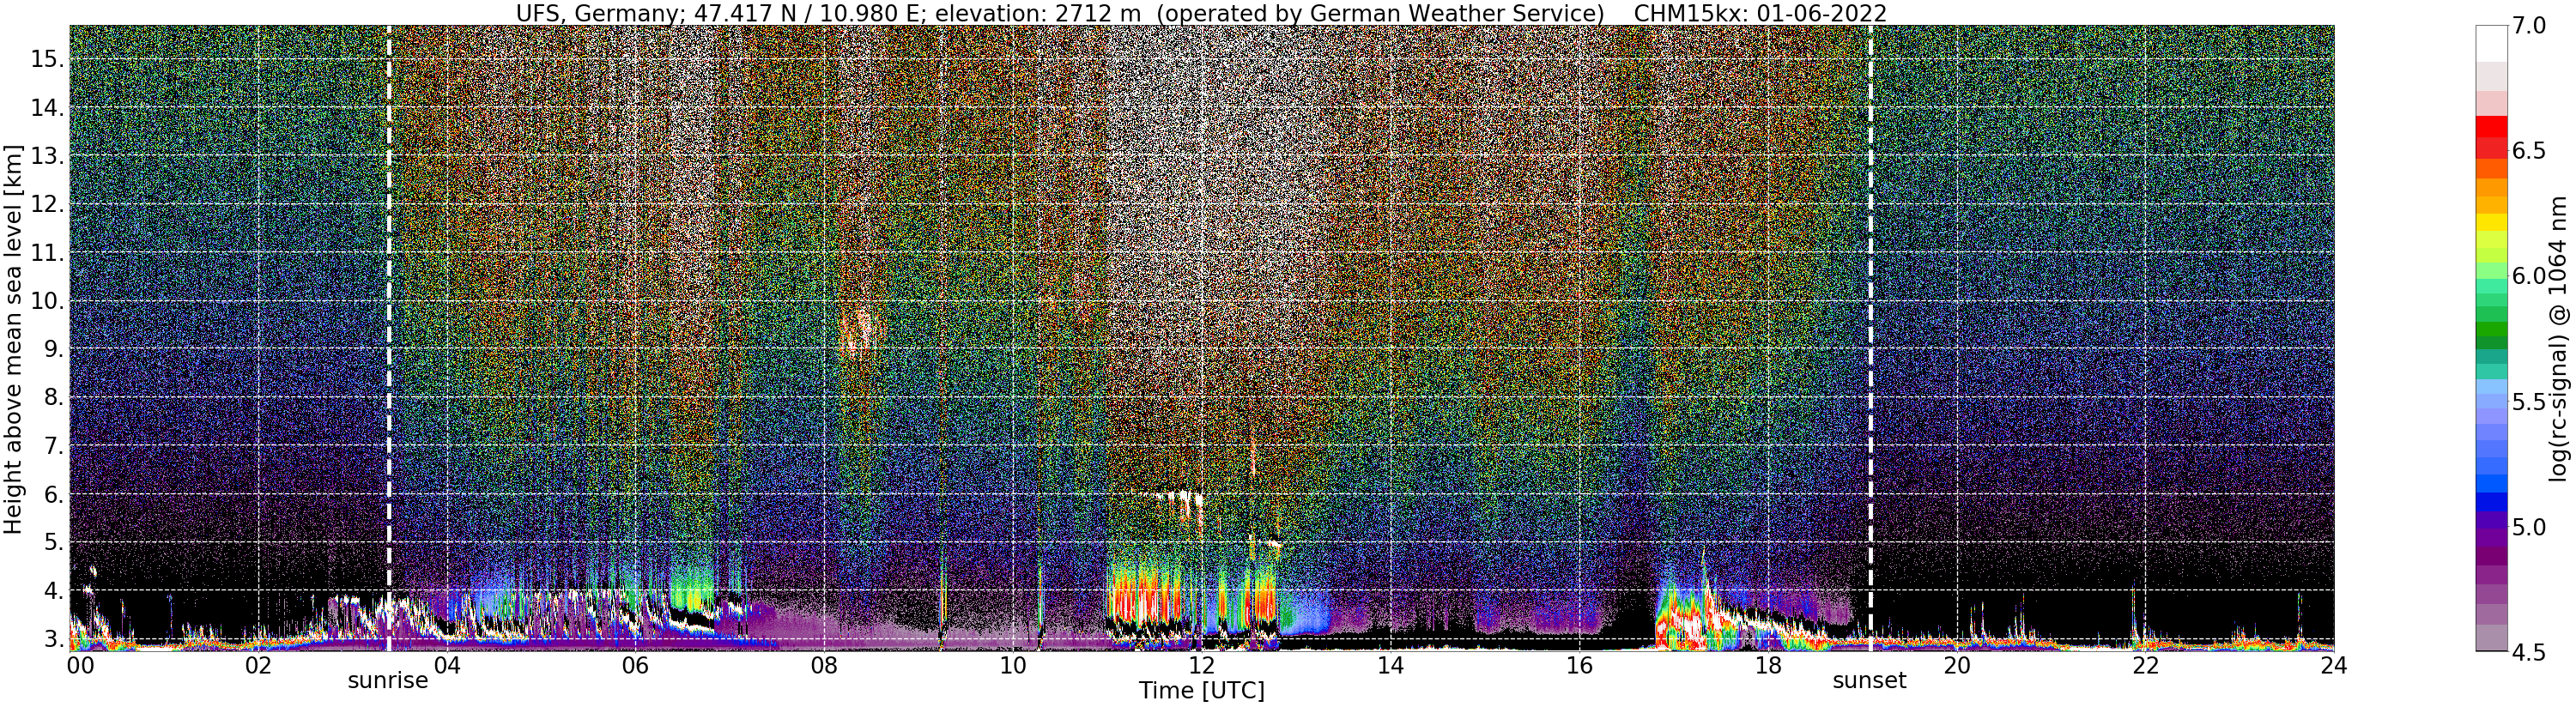2576x707 pixels.
Task: Click the "sunrise" label below the axis
Action: [x=388, y=680]
